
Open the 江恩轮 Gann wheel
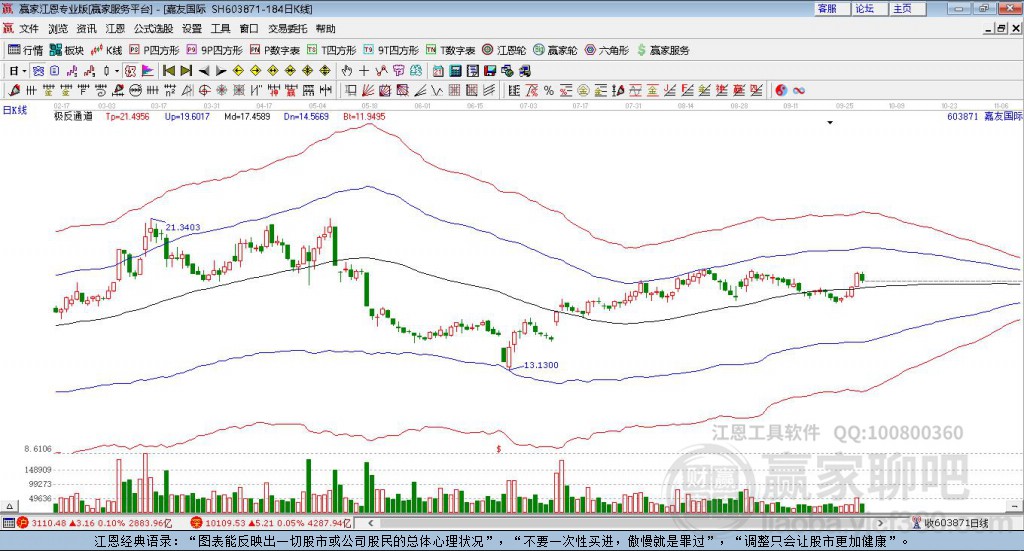pos(504,50)
